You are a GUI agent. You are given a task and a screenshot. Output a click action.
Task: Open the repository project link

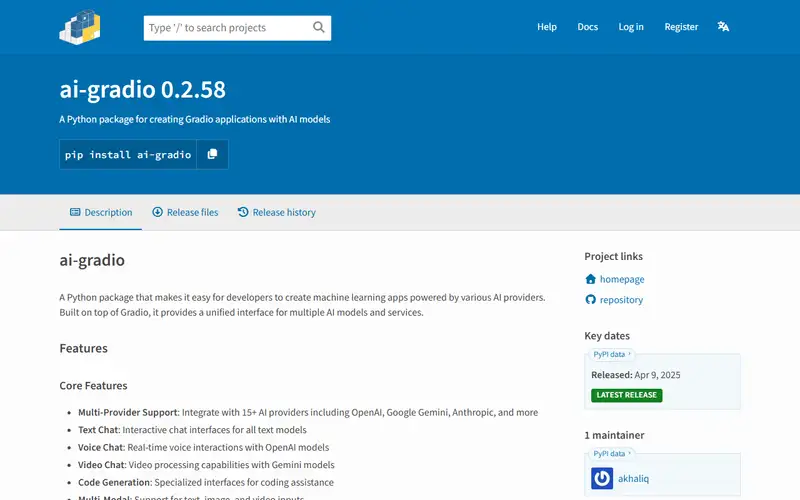point(621,299)
